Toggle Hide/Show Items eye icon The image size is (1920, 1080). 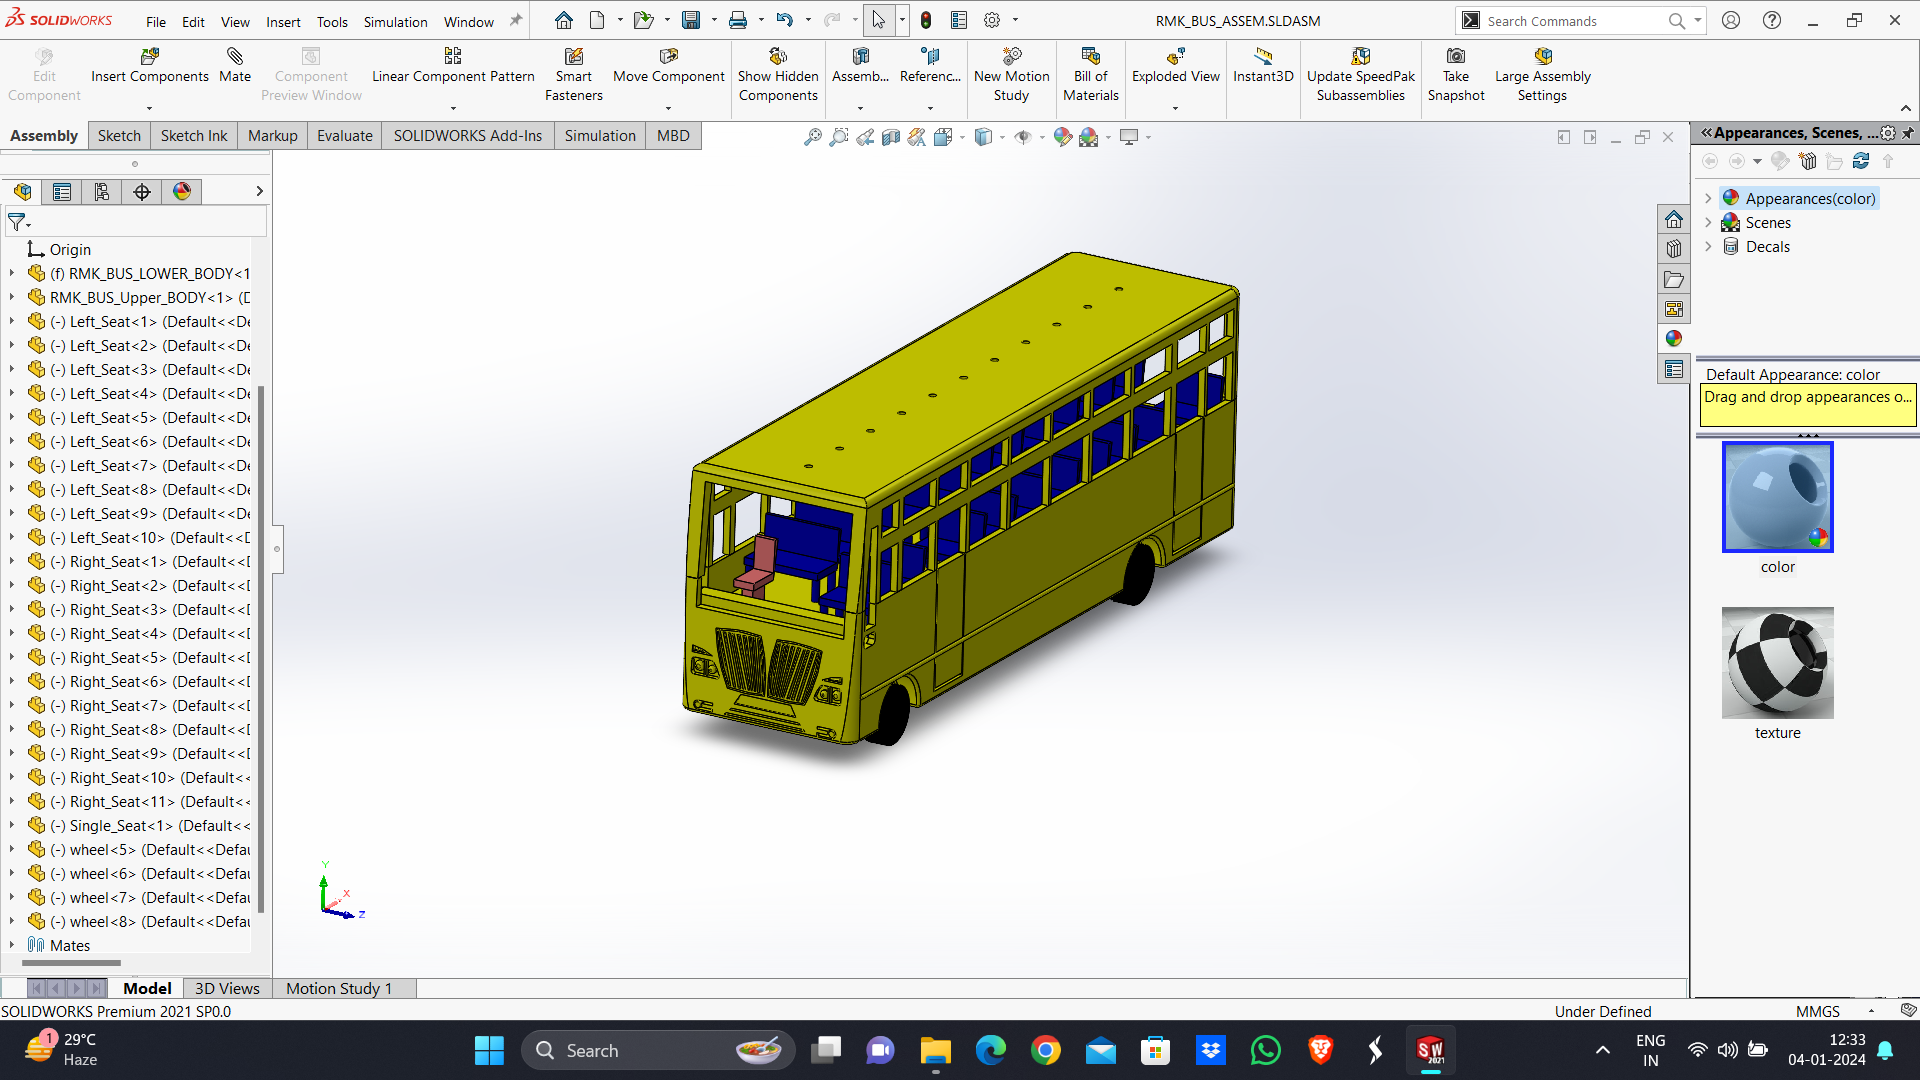click(1022, 137)
